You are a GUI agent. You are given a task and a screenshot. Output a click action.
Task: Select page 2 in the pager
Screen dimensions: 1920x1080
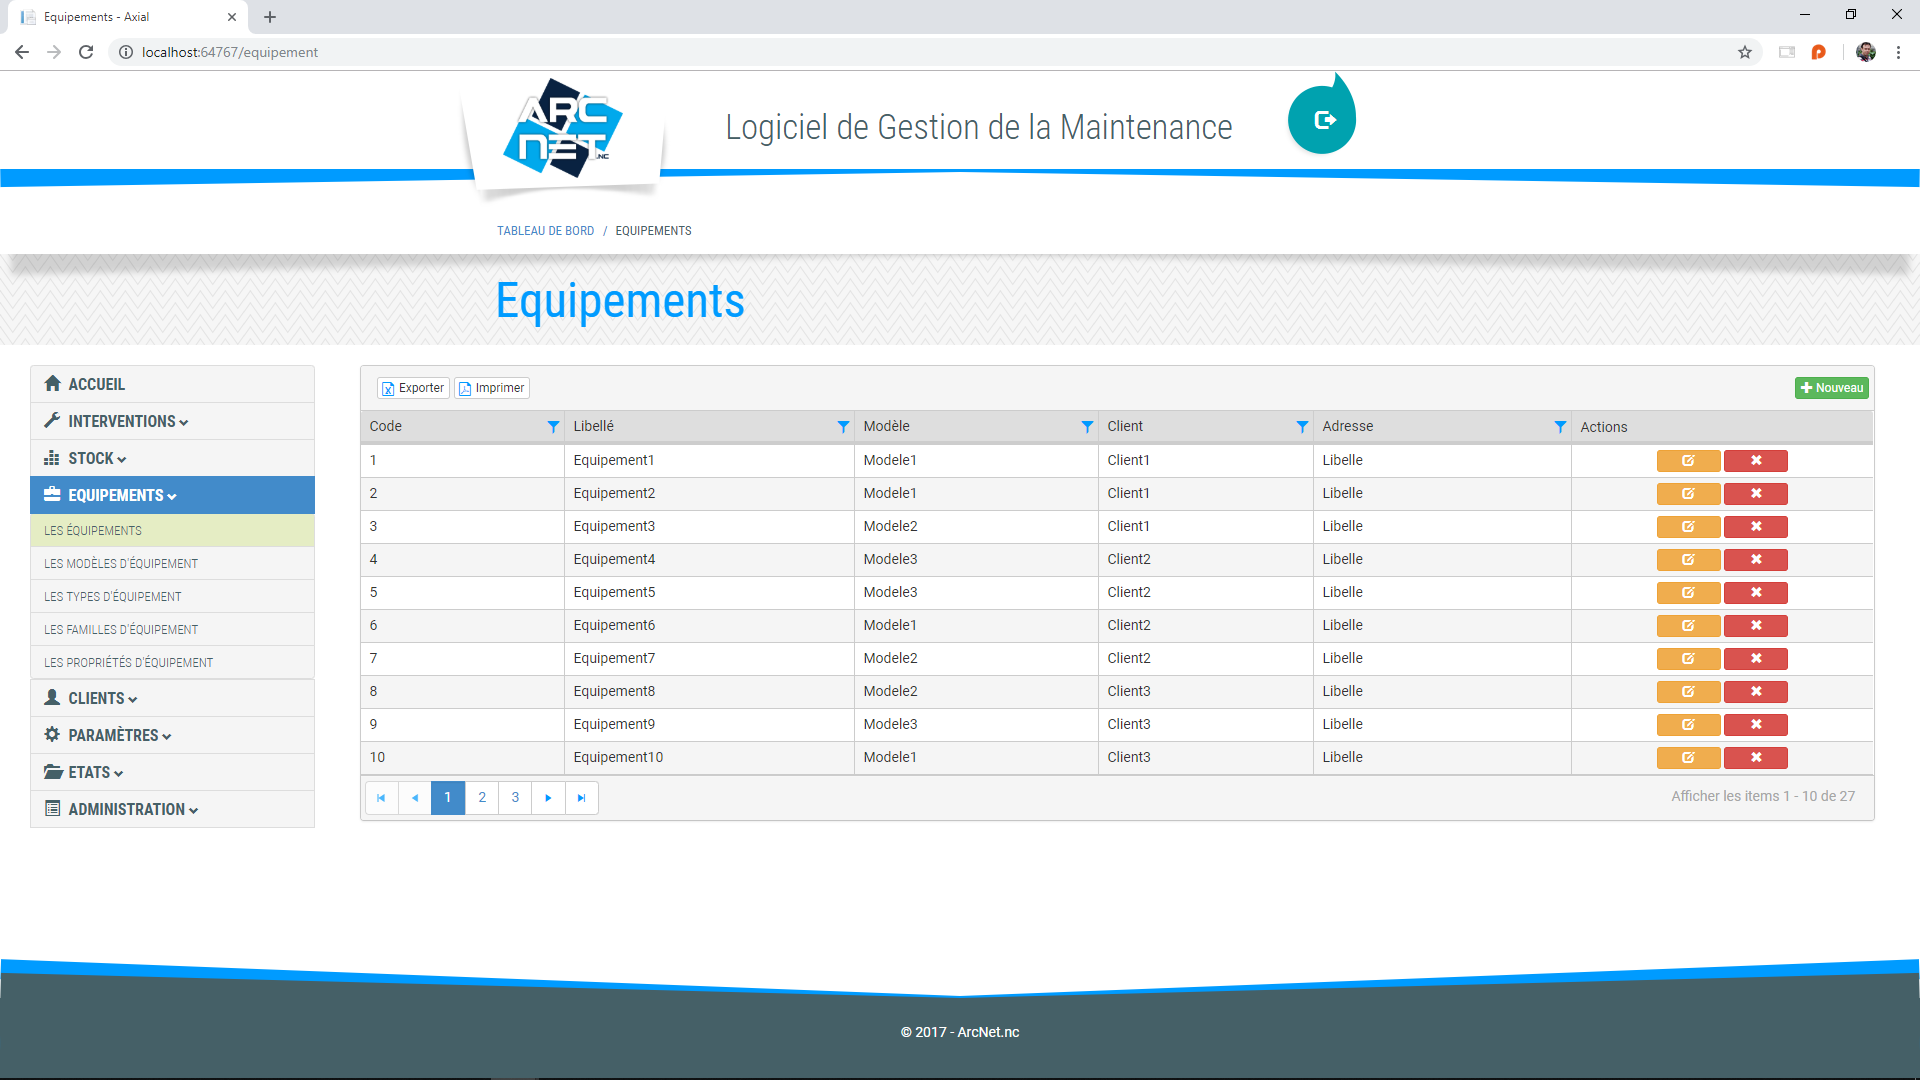coord(482,798)
